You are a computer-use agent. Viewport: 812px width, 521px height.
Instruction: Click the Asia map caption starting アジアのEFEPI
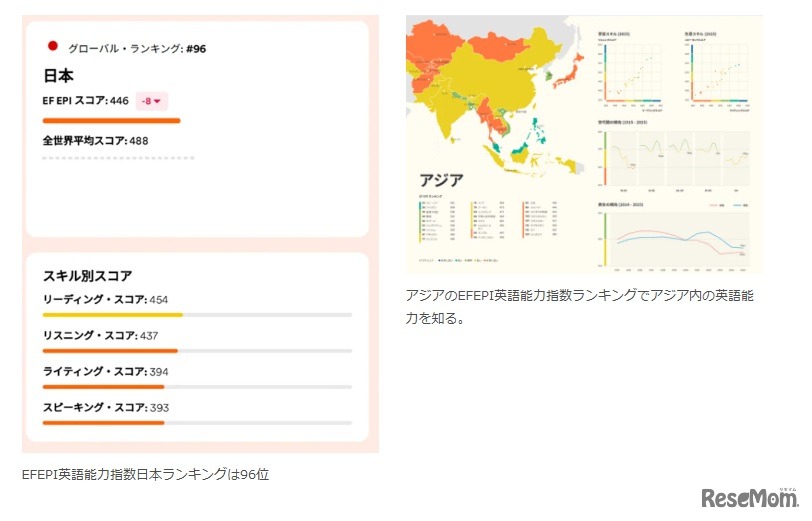579,307
